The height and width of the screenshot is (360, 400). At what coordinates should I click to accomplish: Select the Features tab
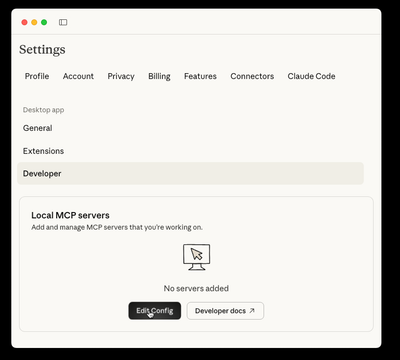(200, 76)
